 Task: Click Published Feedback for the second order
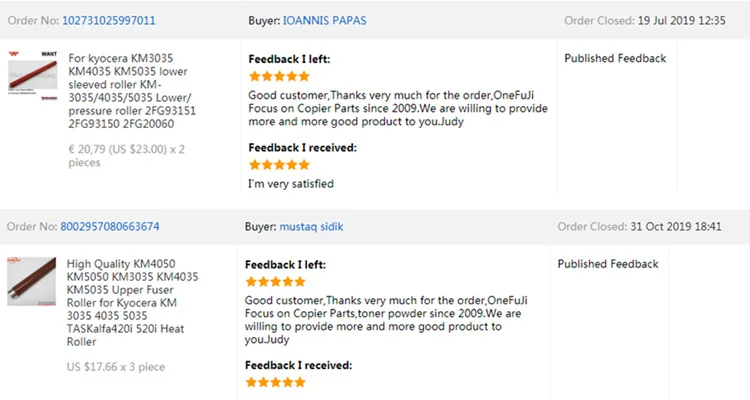(608, 264)
